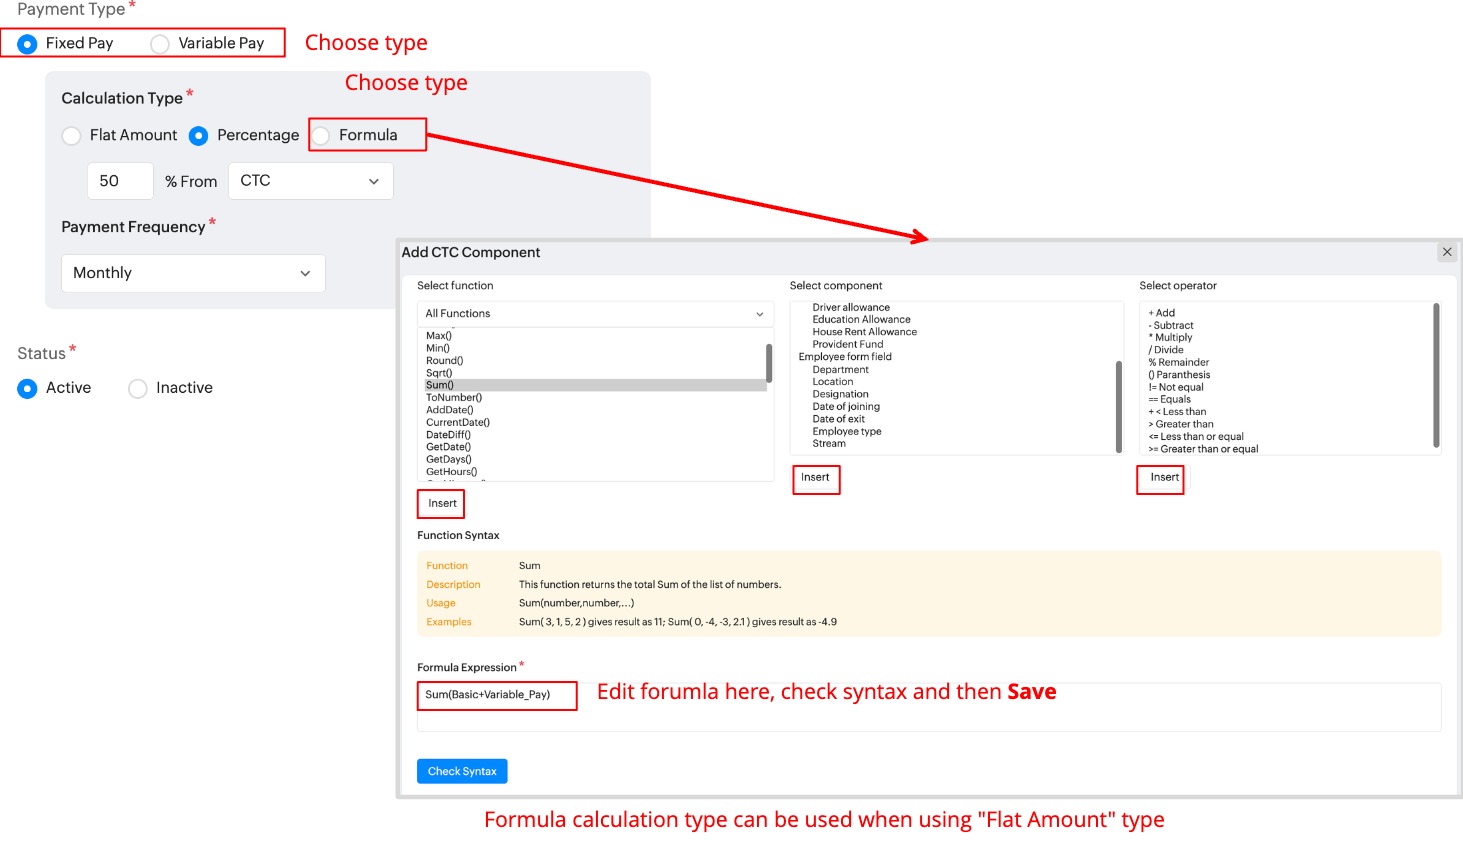Set status to Active
This screenshot has width=1463, height=842.
tap(28, 389)
